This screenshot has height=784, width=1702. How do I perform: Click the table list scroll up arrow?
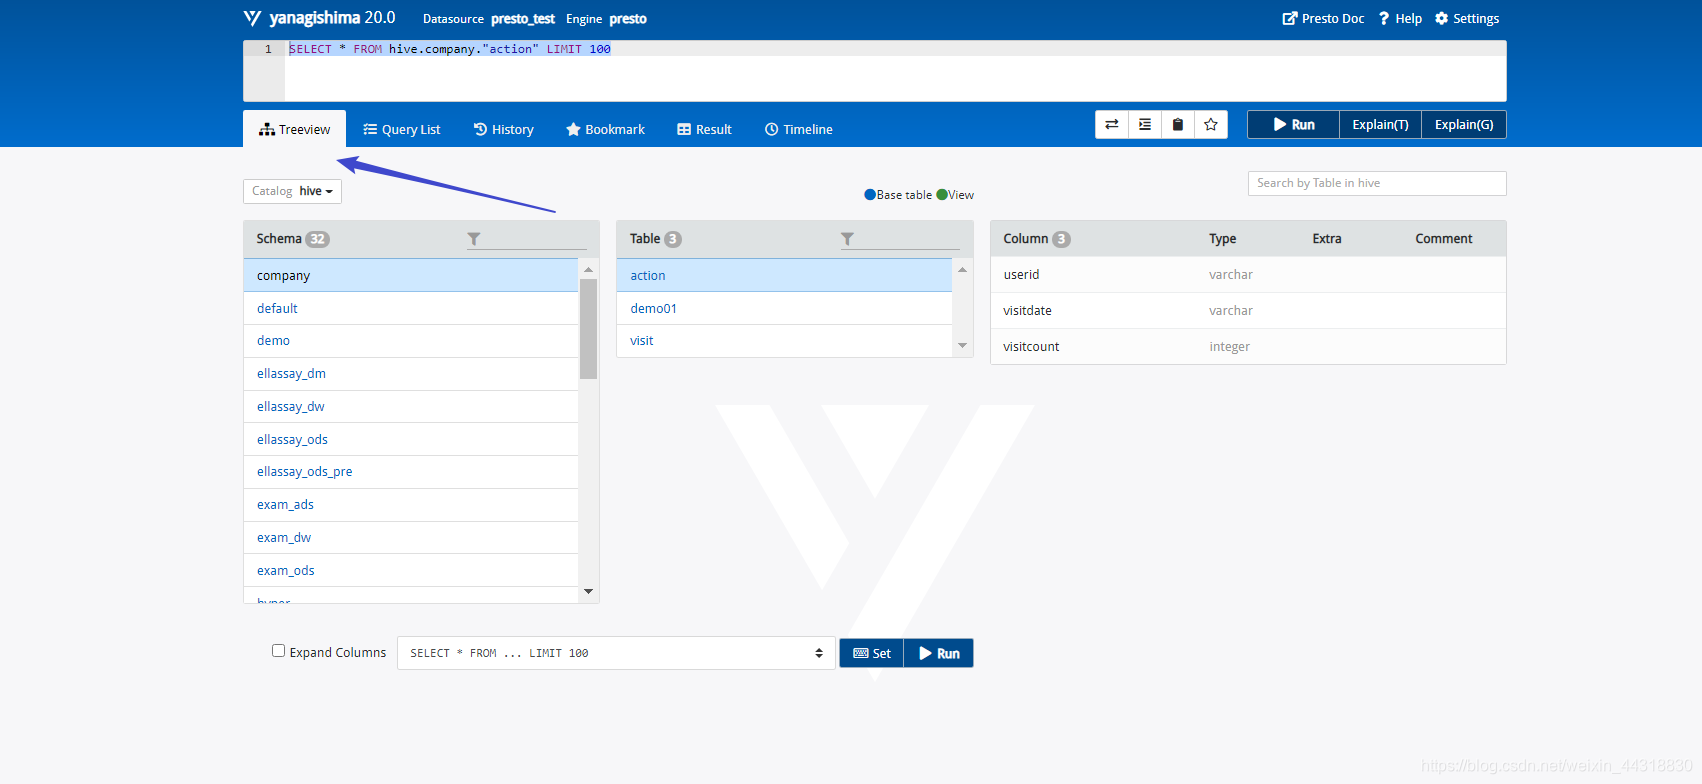coord(962,269)
